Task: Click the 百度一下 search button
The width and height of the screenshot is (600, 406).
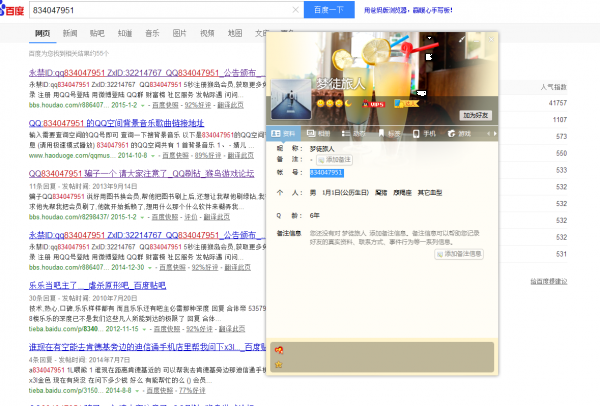Action: [x=329, y=10]
